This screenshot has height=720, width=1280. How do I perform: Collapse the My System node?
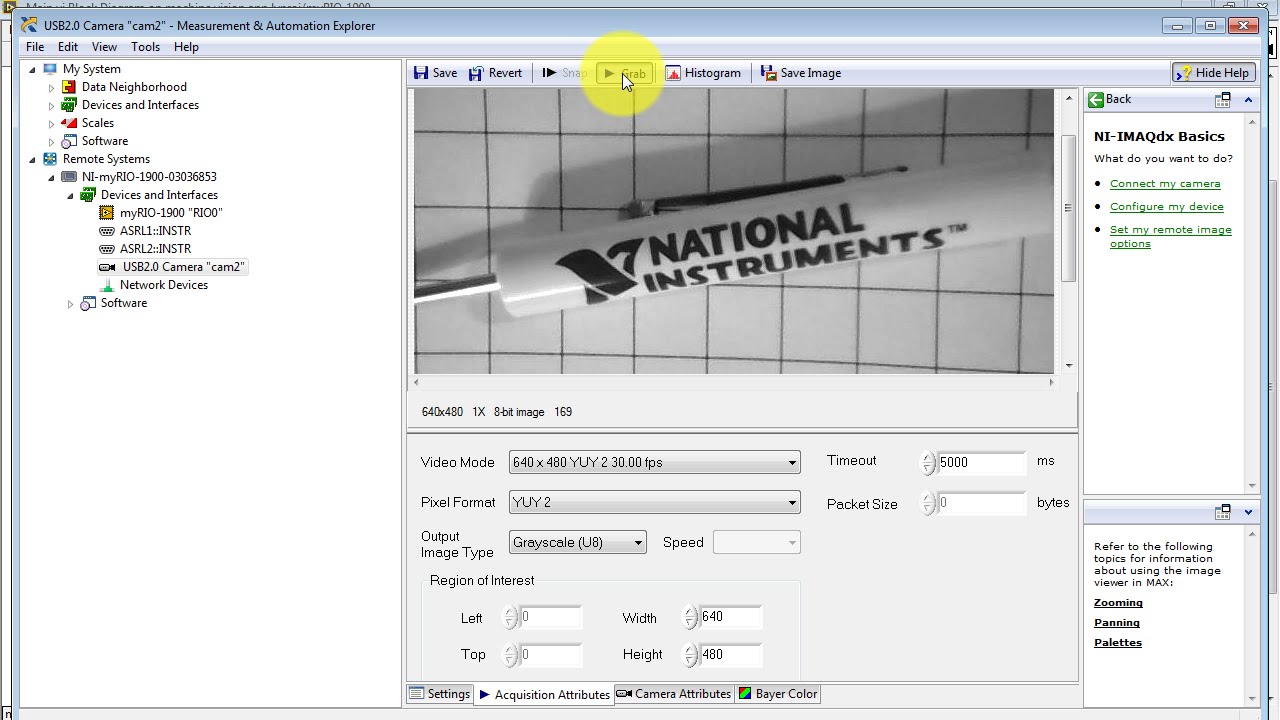pos(32,69)
